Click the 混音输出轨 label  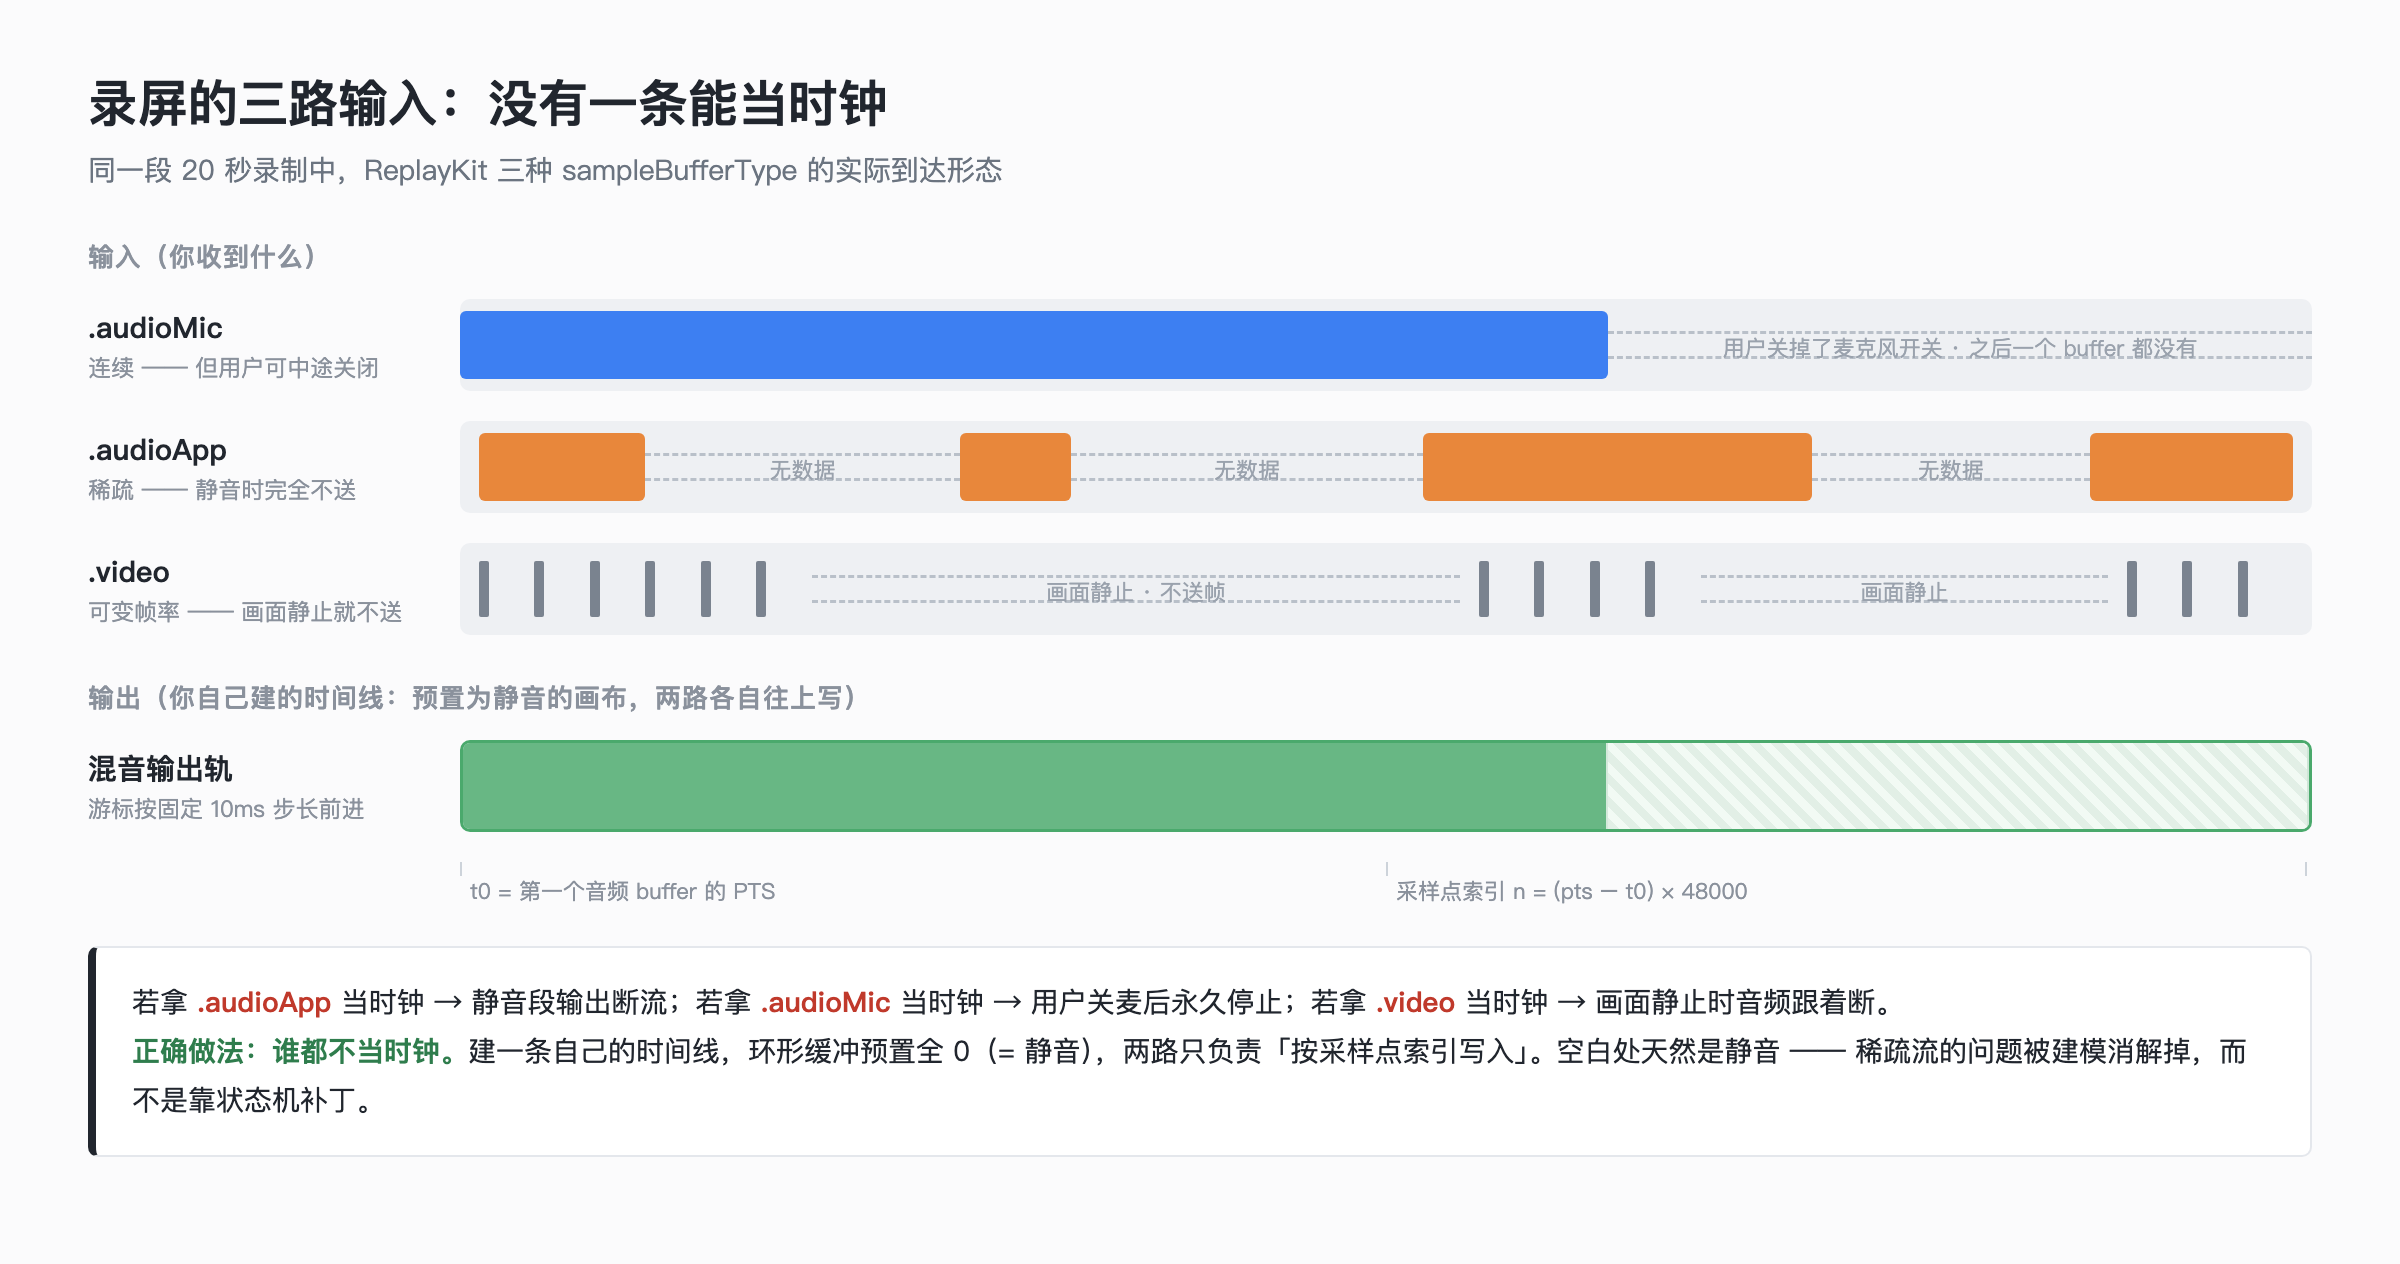click(x=160, y=769)
